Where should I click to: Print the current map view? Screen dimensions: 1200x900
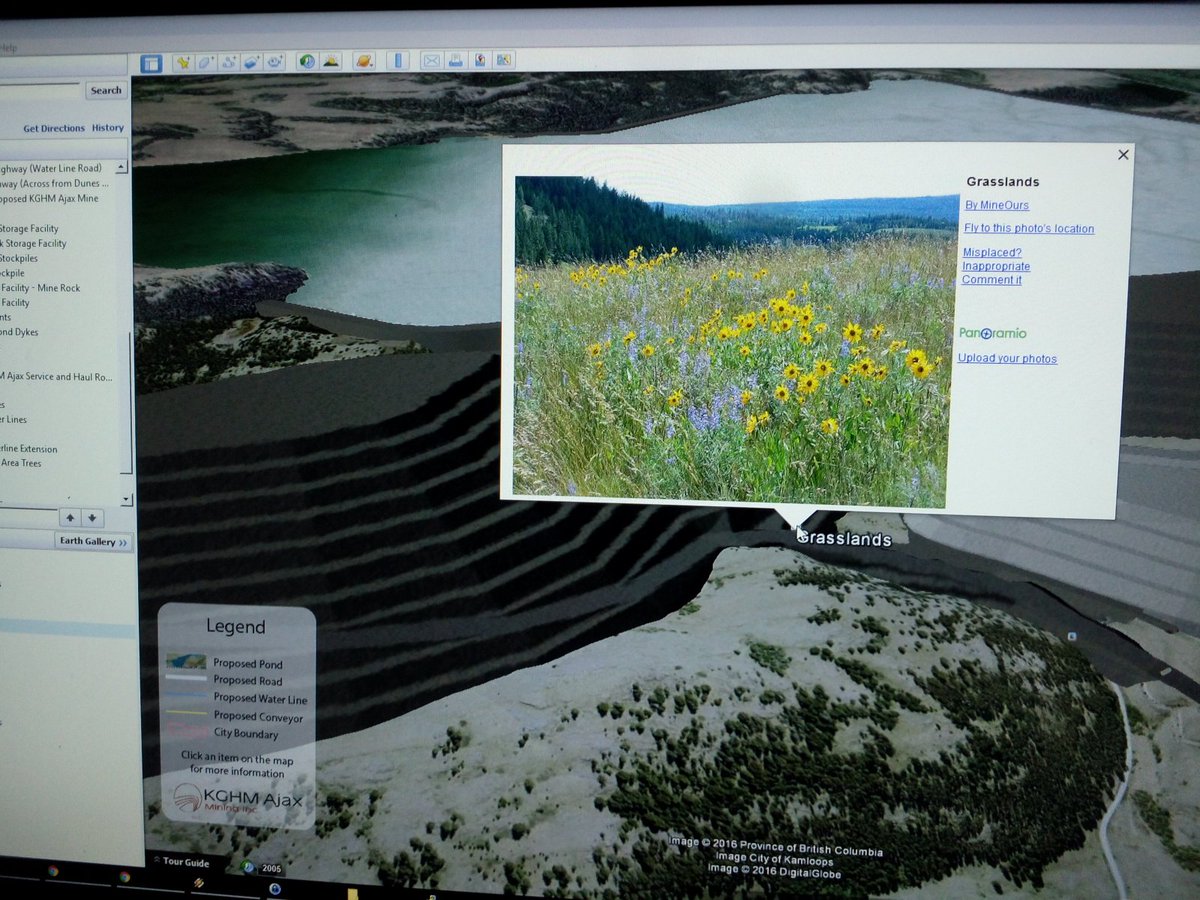tap(456, 61)
